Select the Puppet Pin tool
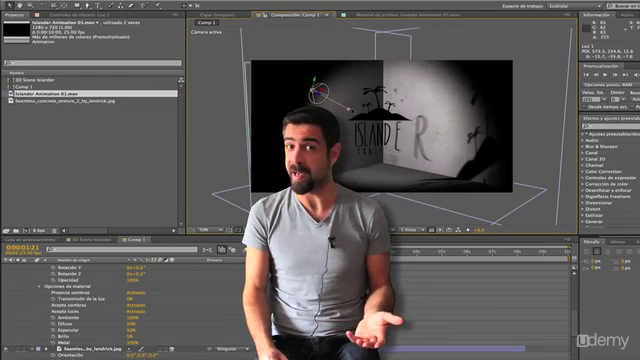The width and height of the screenshot is (640, 360). click(x=158, y=5)
